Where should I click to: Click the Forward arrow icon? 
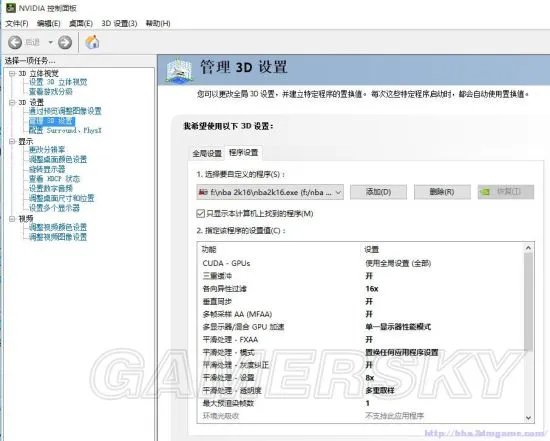[65, 42]
